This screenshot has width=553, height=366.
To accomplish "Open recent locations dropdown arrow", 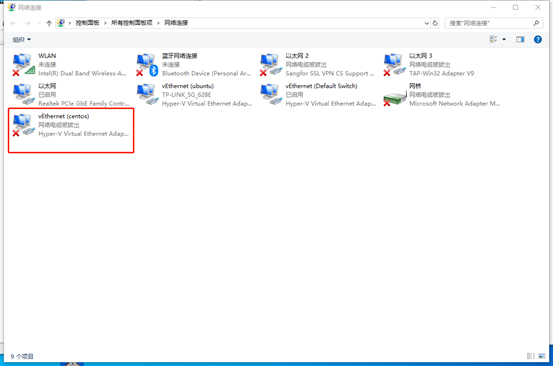I will click(39, 23).
